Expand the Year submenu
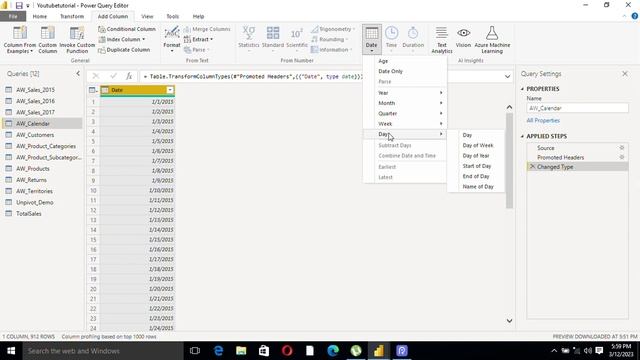The height and width of the screenshot is (360, 640). tap(405, 93)
